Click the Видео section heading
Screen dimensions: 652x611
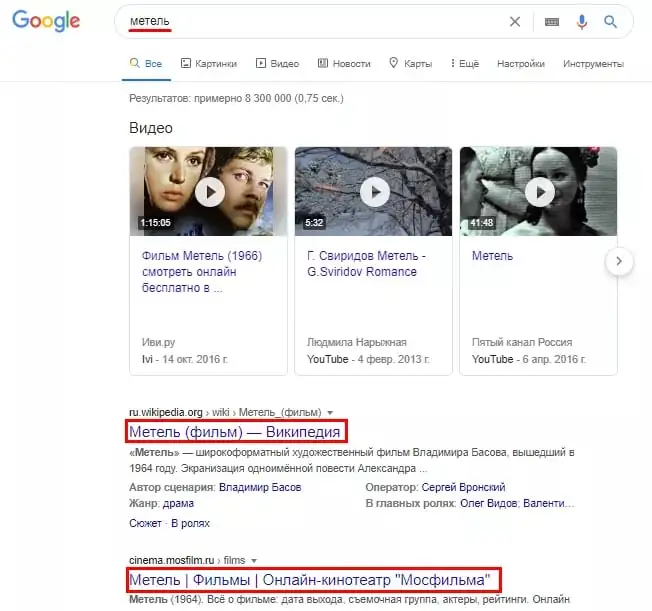tap(151, 128)
